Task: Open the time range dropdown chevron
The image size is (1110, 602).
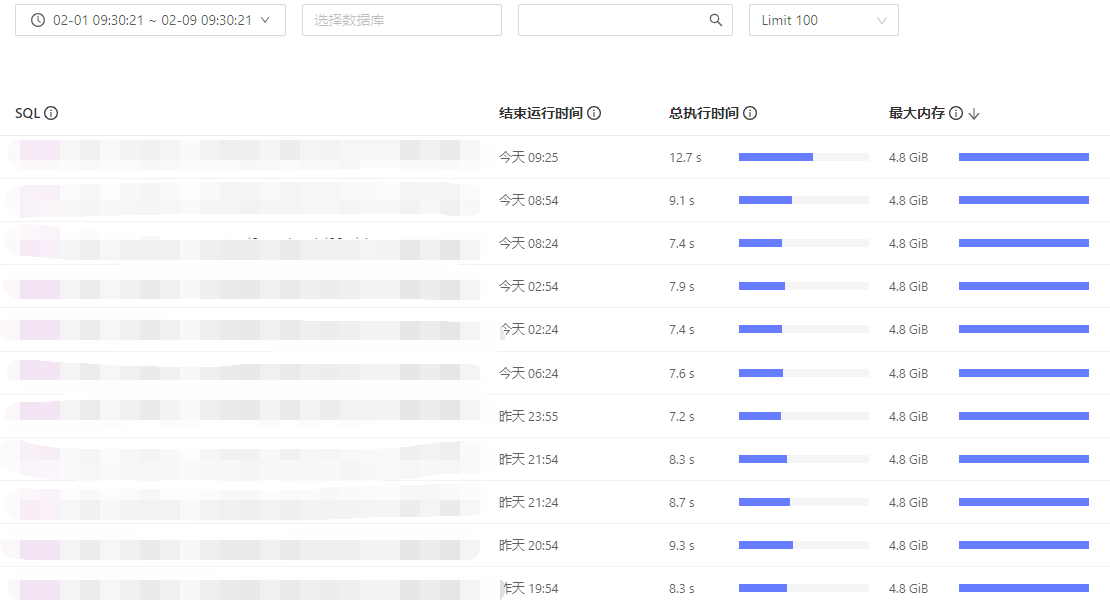Action: point(265,21)
